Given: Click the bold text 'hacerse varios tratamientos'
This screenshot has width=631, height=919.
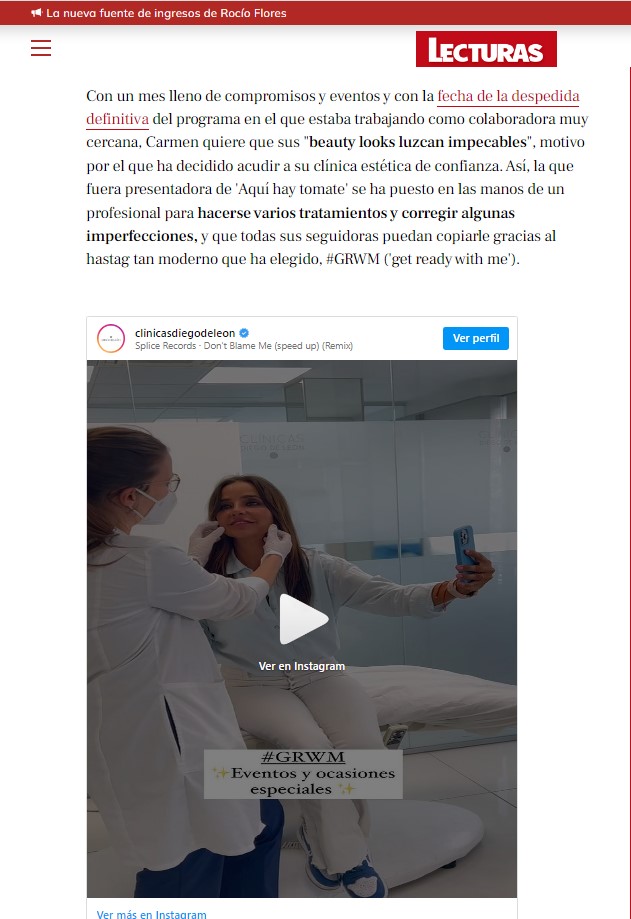Looking at the screenshot, I should pyautogui.click(x=292, y=213).
